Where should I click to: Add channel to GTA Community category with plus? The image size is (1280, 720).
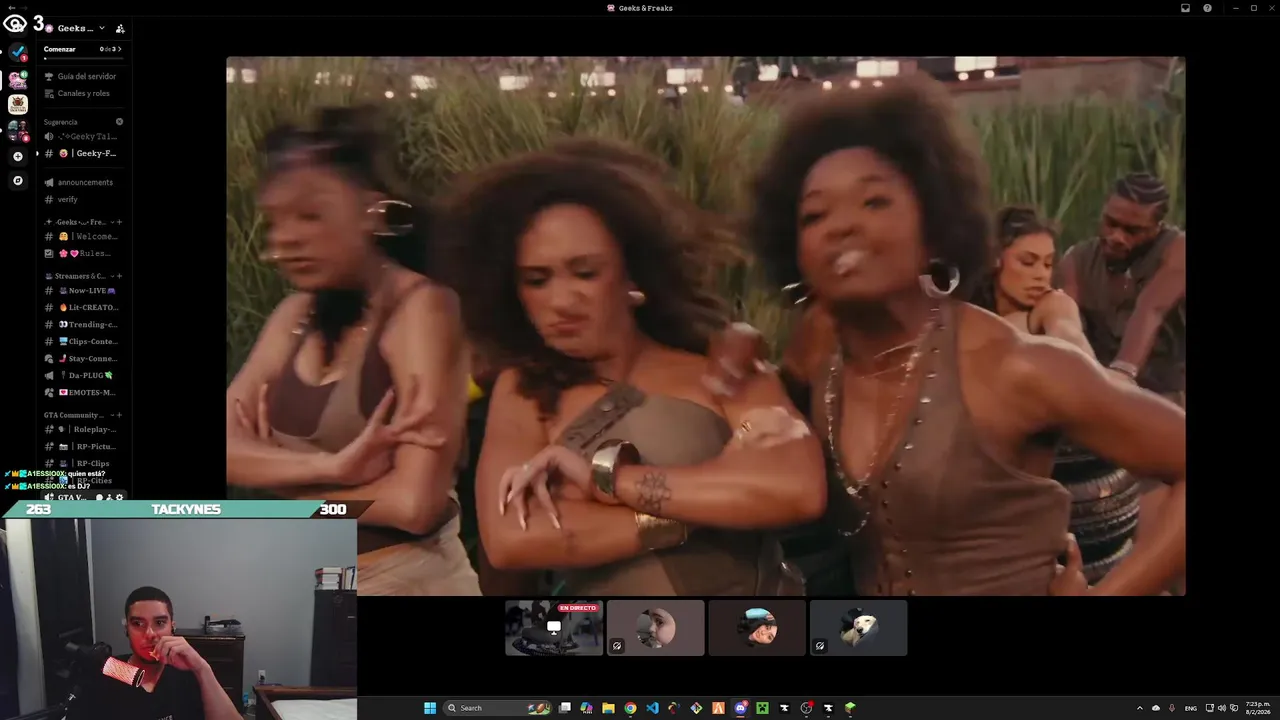[119, 415]
